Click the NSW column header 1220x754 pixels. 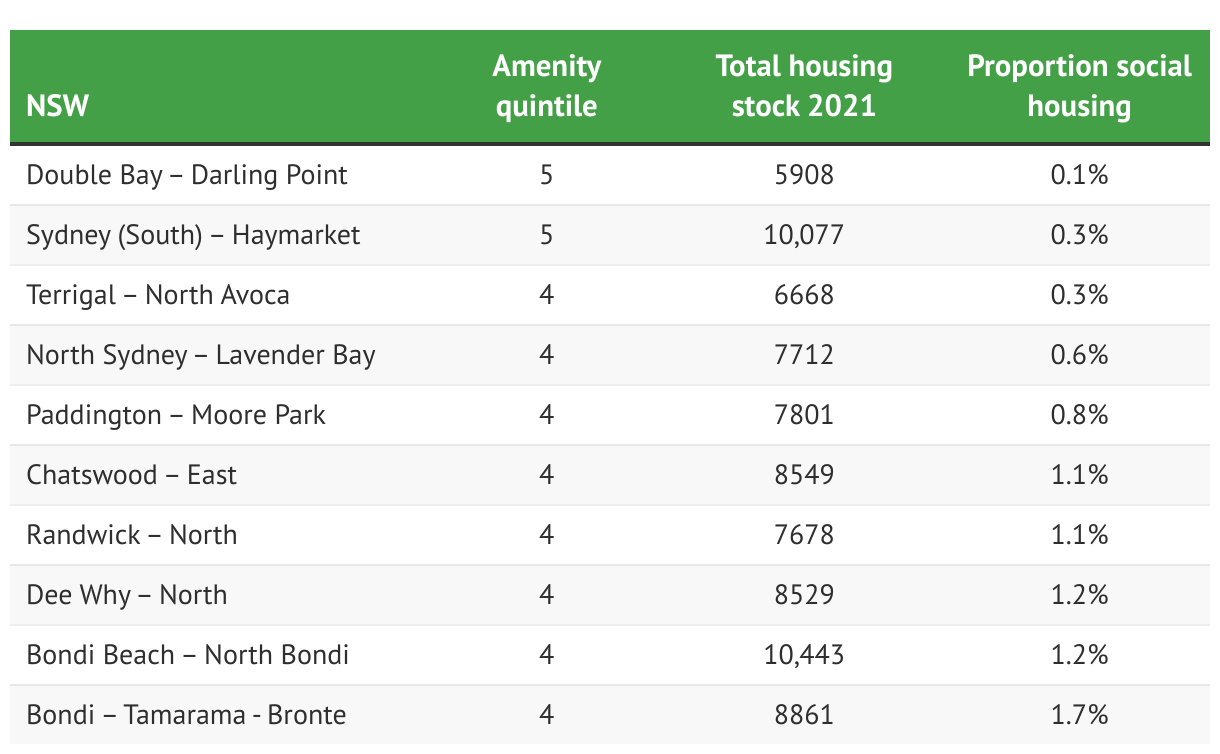point(58,105)
